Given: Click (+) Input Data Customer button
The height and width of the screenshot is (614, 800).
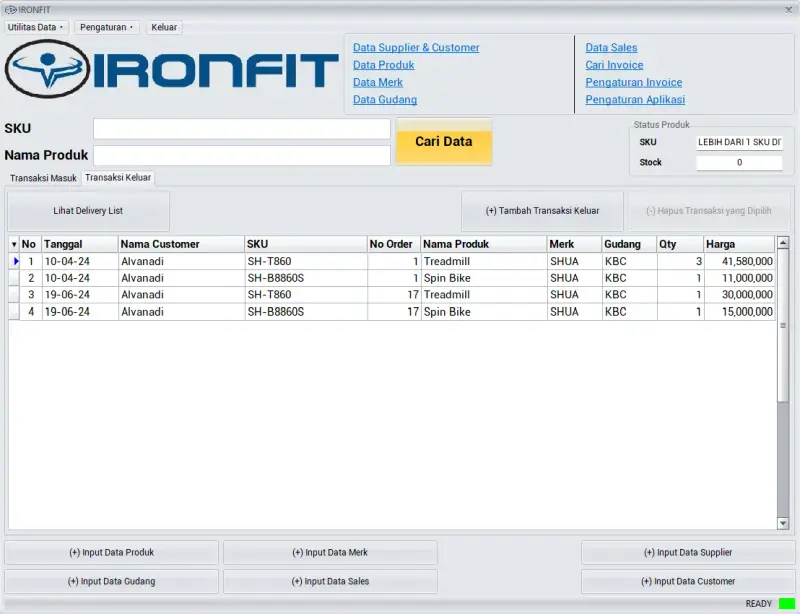Looking at the screenshot, I should pyautogui.click(x=688, y=581).
